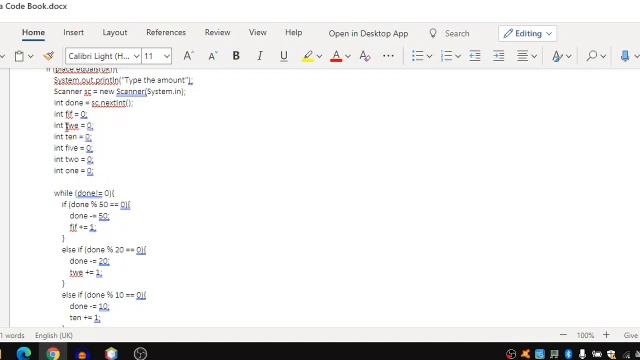Click the 'if (done % 50 == 0){' line
640x360 pixels.
point(96,204)
